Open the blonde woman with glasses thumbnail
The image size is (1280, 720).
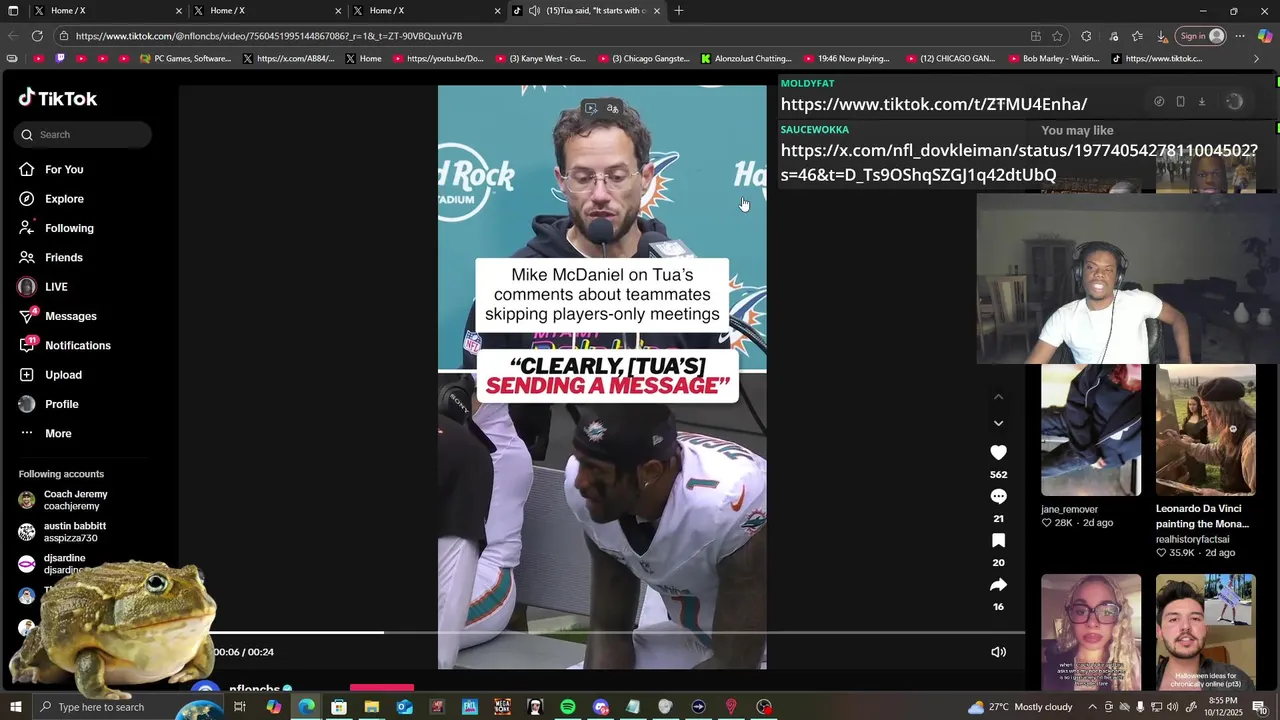tap(1091, 632)
